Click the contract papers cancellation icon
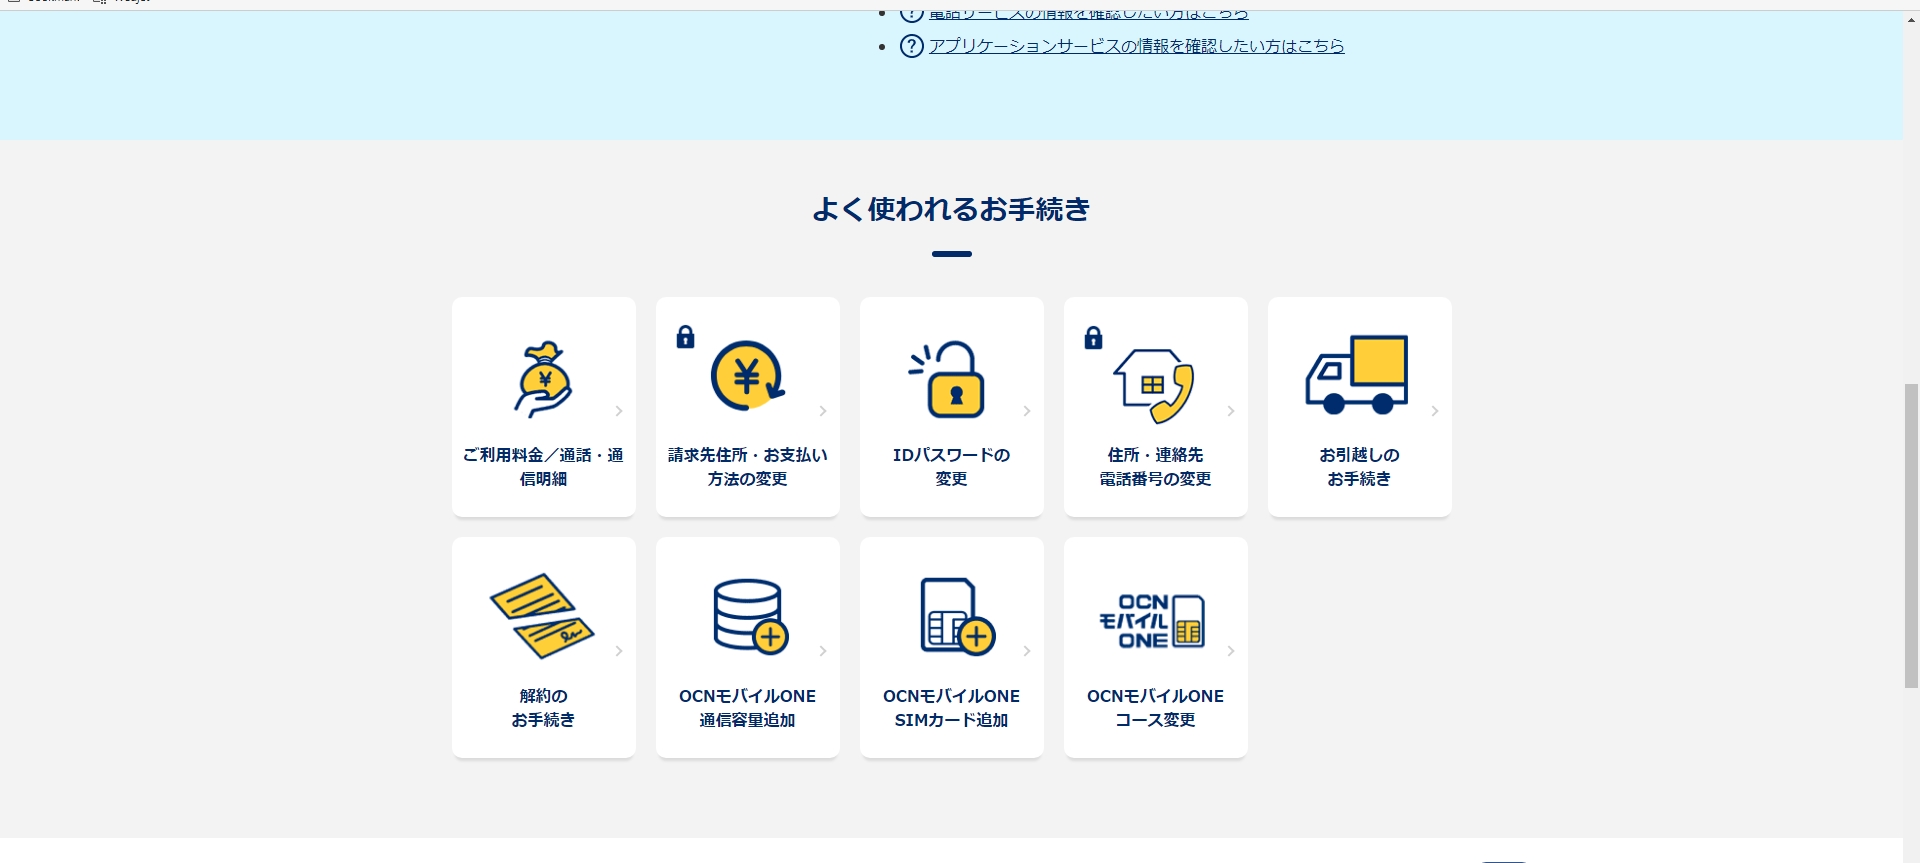 tap(542, 615)
